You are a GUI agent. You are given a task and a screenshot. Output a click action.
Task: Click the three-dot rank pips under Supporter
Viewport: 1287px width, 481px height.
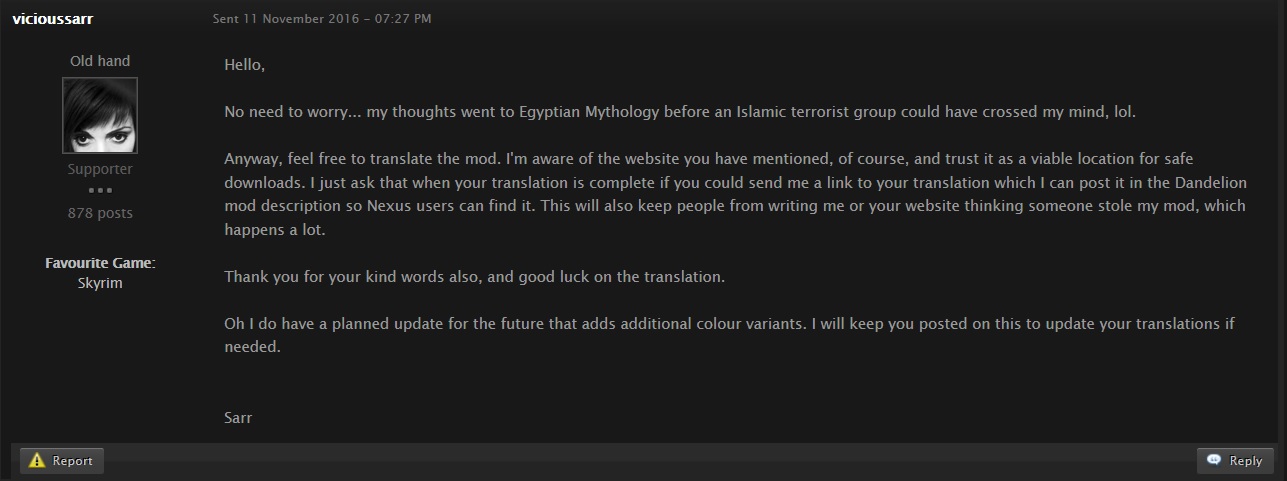pyautogui.click(x=100, y=191)
